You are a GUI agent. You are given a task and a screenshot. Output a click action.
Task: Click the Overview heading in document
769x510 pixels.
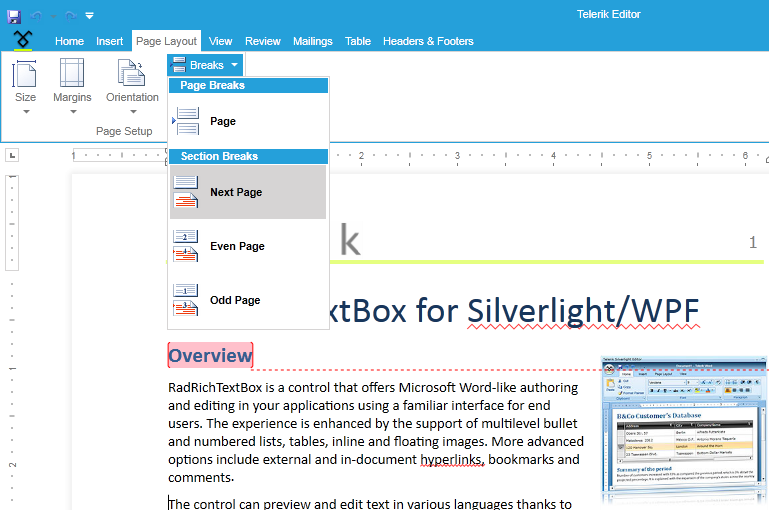coord(210,355)
